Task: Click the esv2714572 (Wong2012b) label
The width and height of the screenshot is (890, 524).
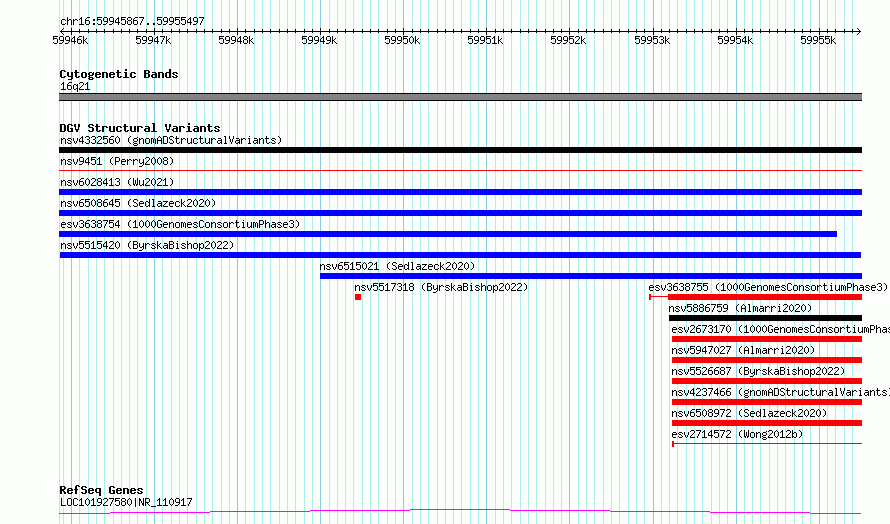Action: [x=737, y=434]
